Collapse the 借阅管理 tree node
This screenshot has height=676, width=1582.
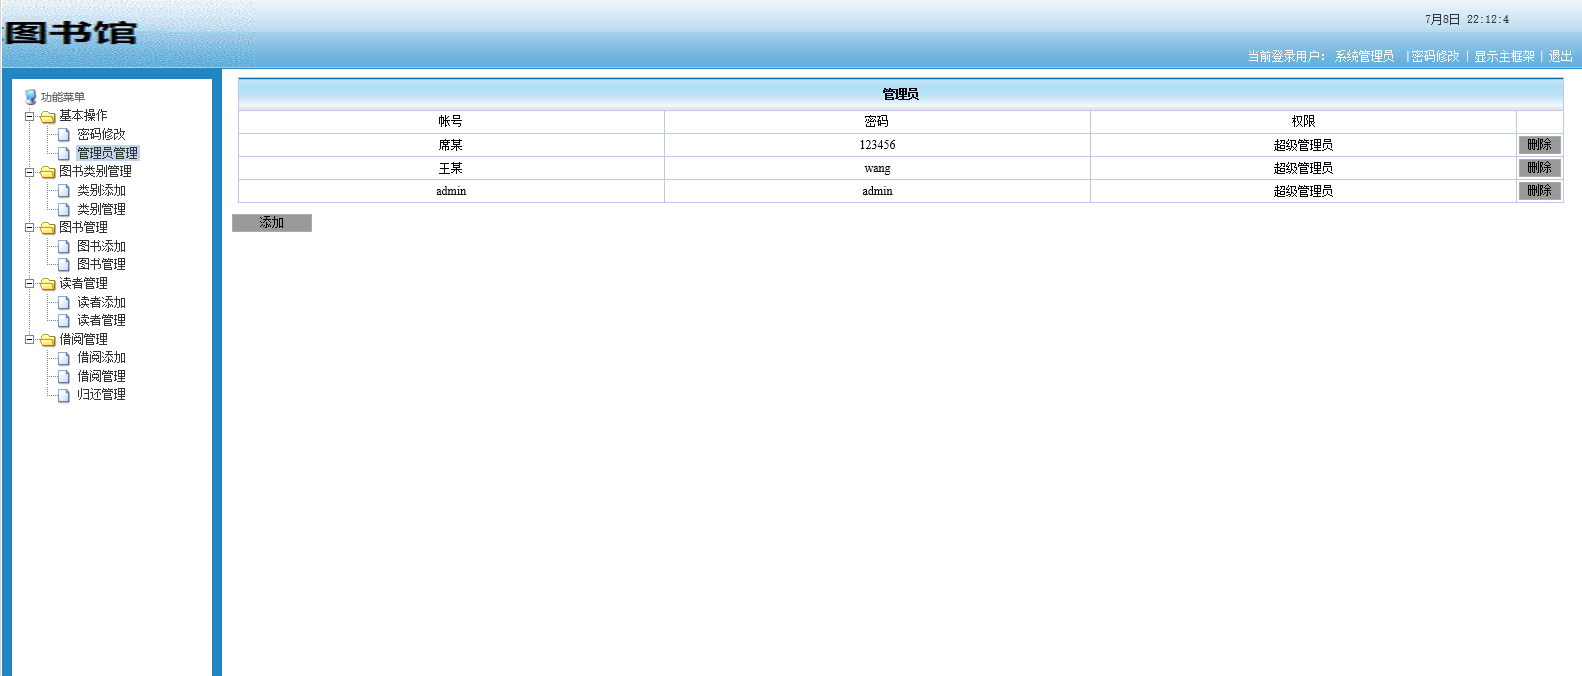pyautogui.click(x=30, y=340)
